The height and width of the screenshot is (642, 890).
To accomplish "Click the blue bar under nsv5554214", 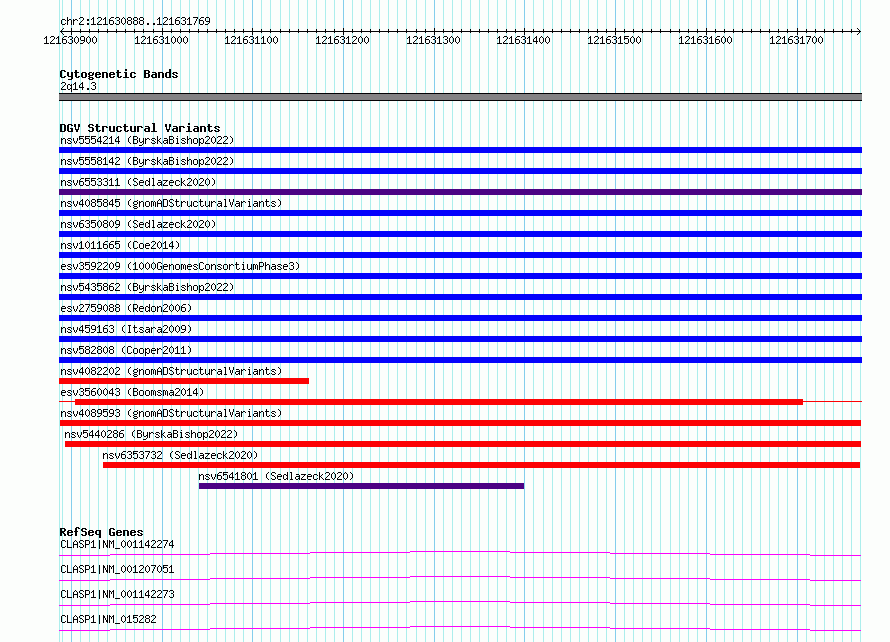I will pyautogui.click(x=460, y=150).
